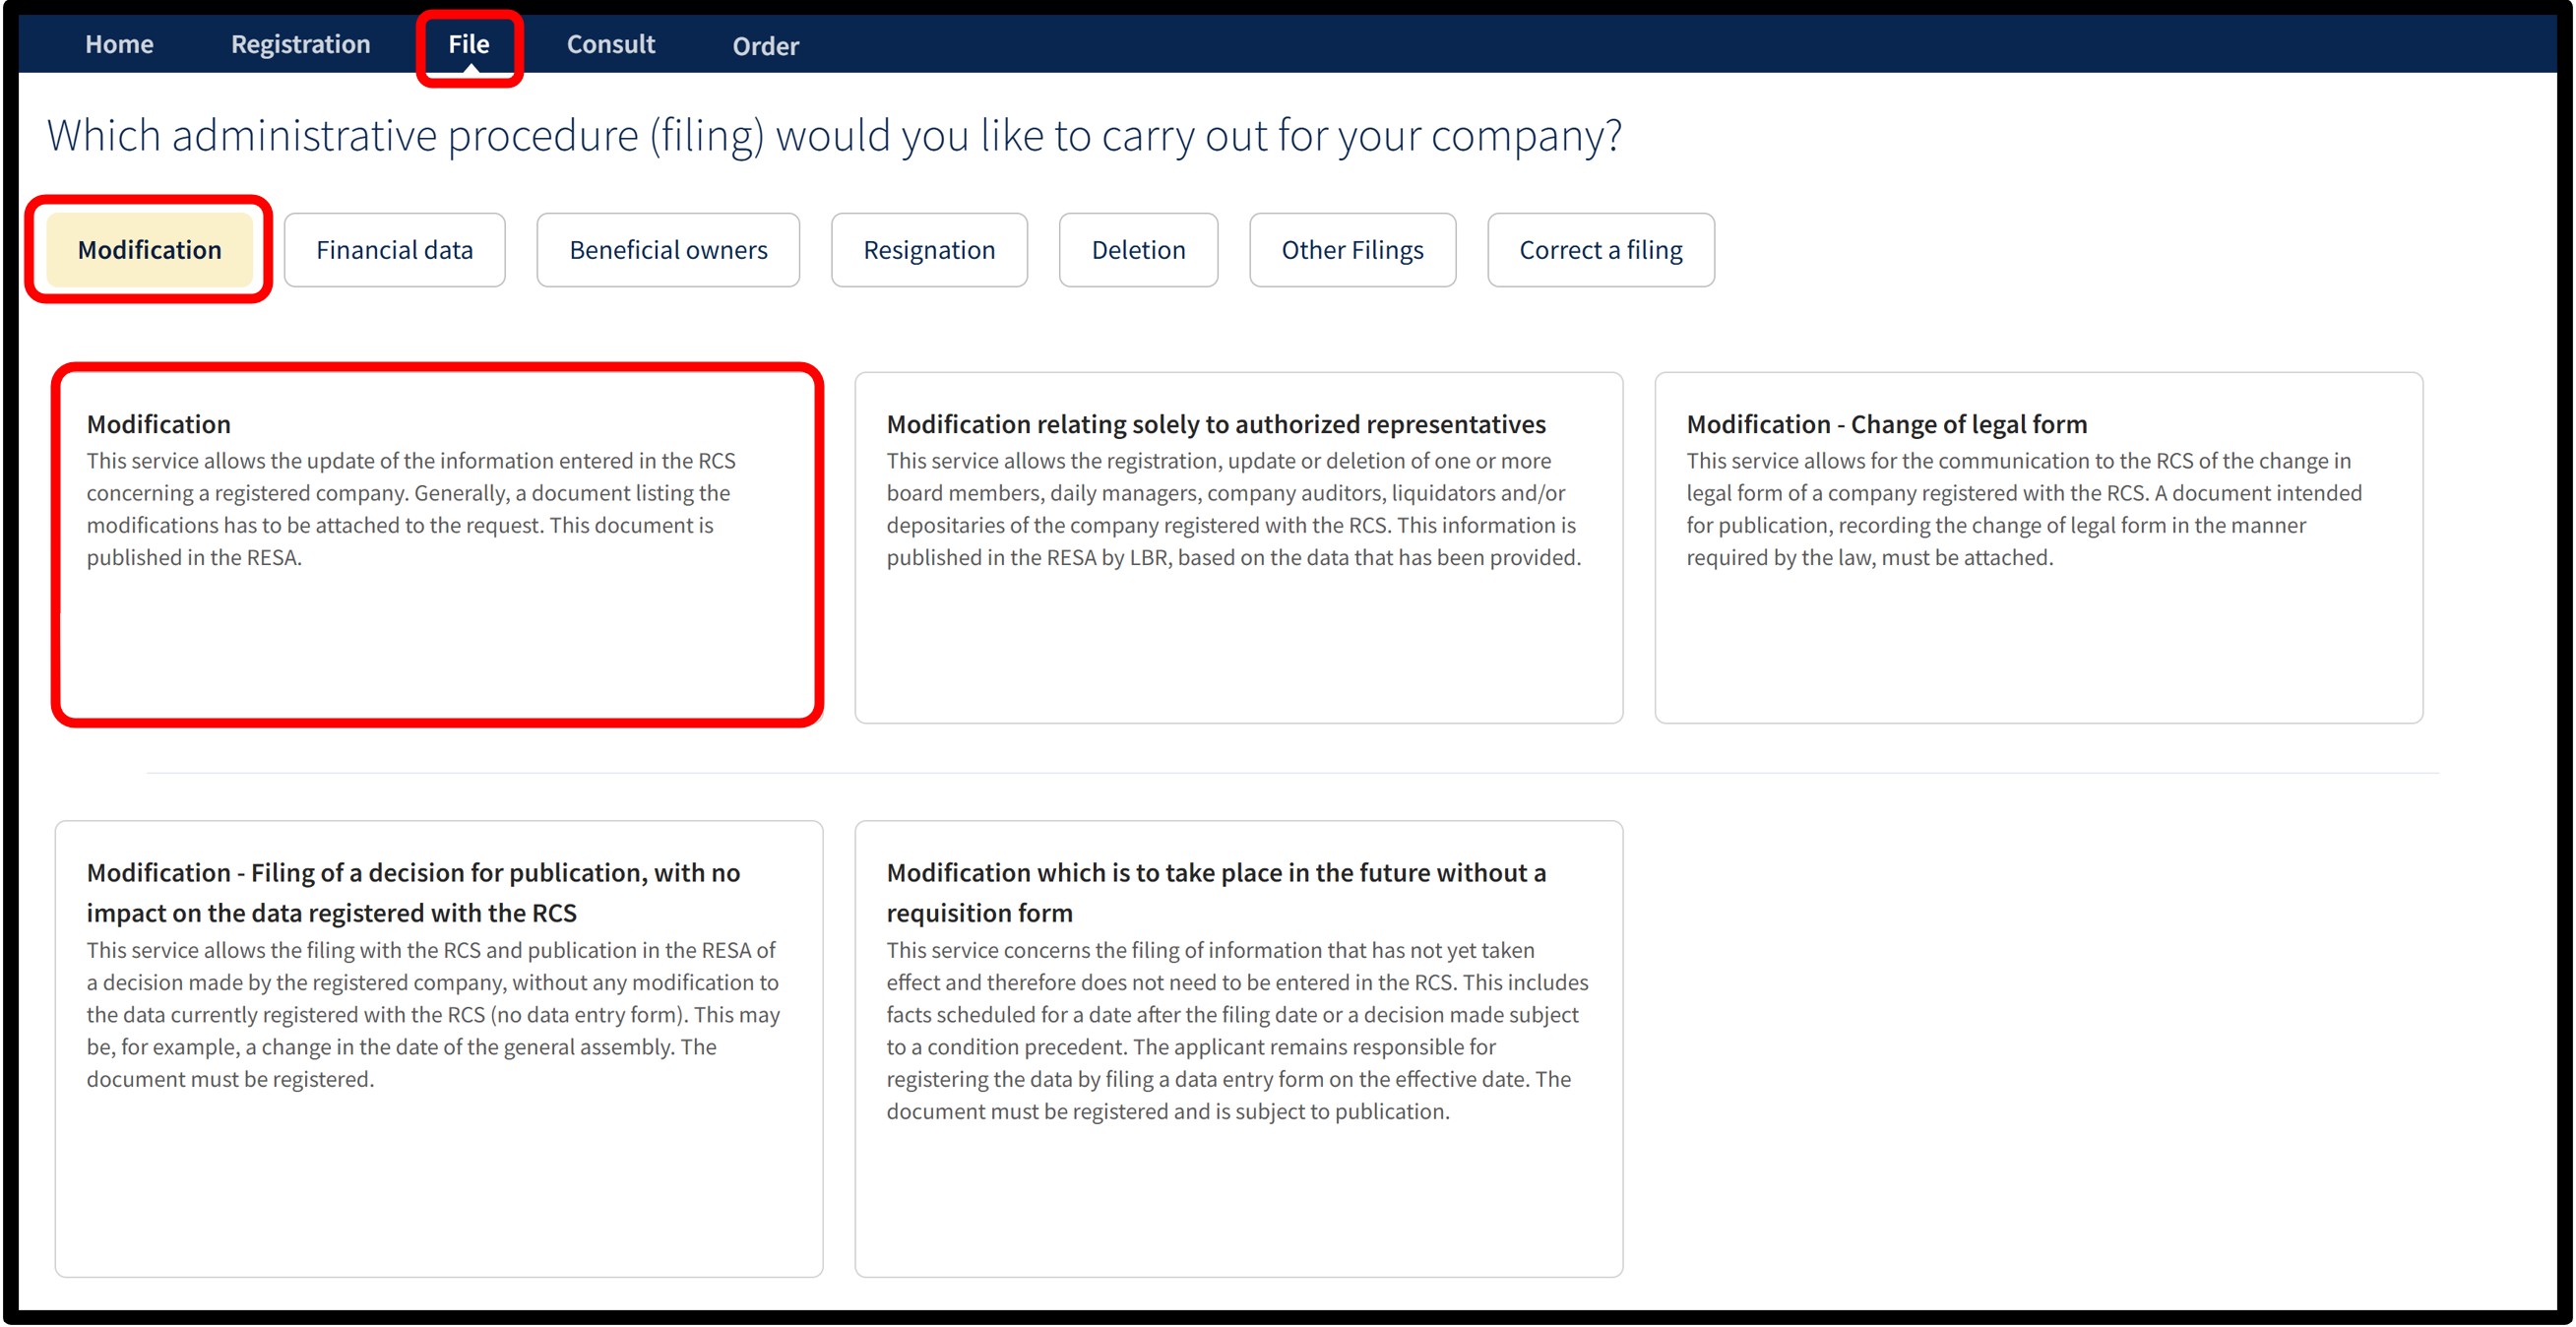Click the Order menu item
This screenshot has height=1327, width=2576.
coord(765,46)
